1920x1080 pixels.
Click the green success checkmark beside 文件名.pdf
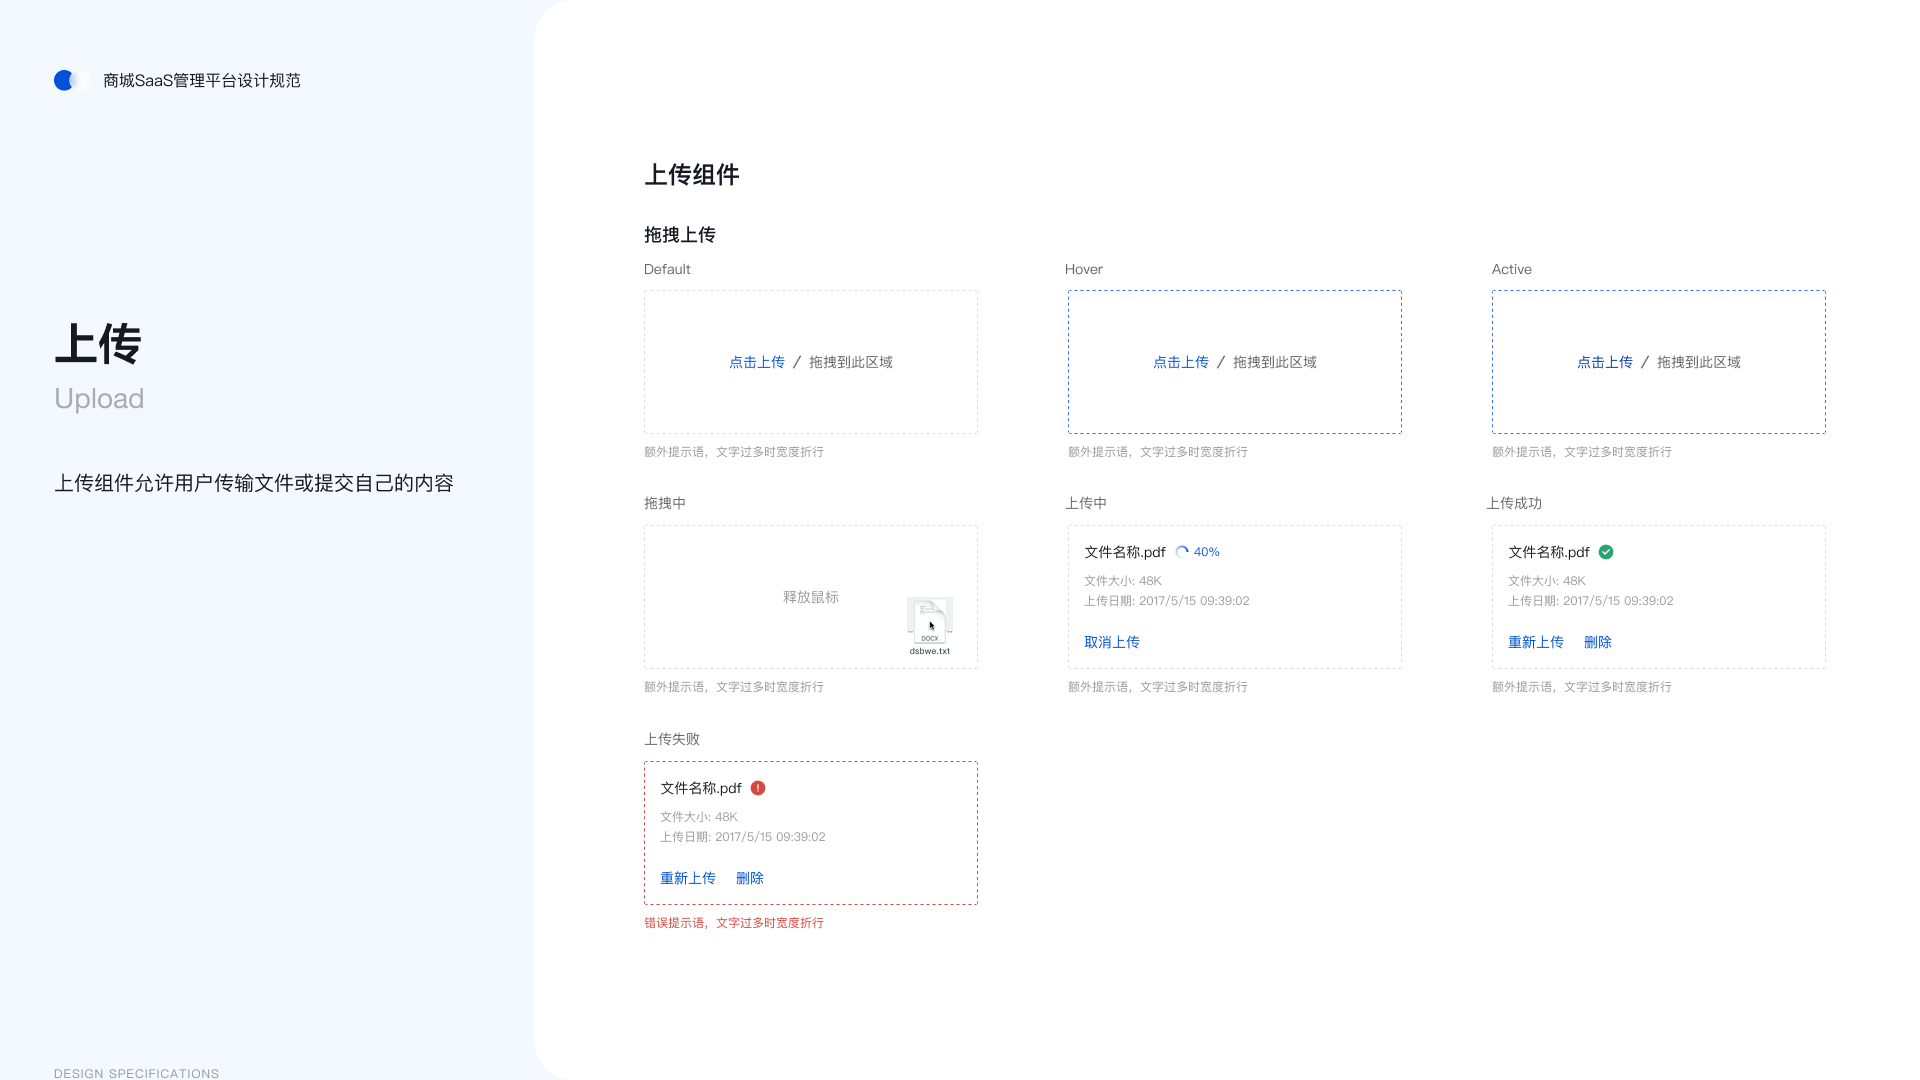[1606, 551]
